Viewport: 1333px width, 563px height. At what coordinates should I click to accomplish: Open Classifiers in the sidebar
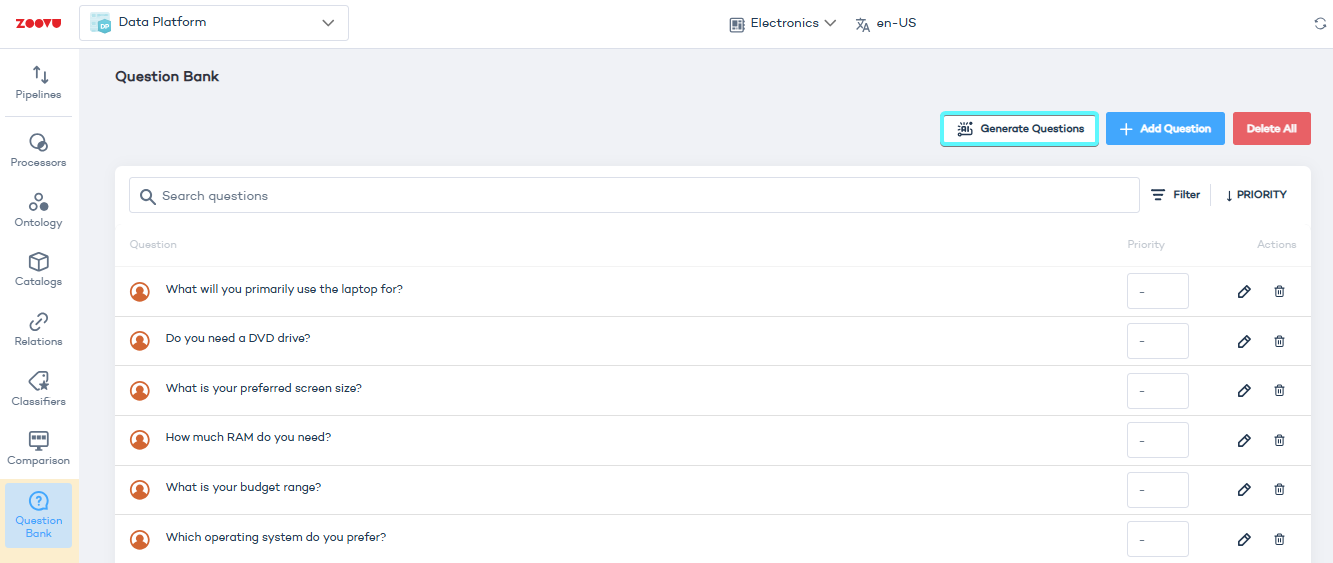point(38,389)
